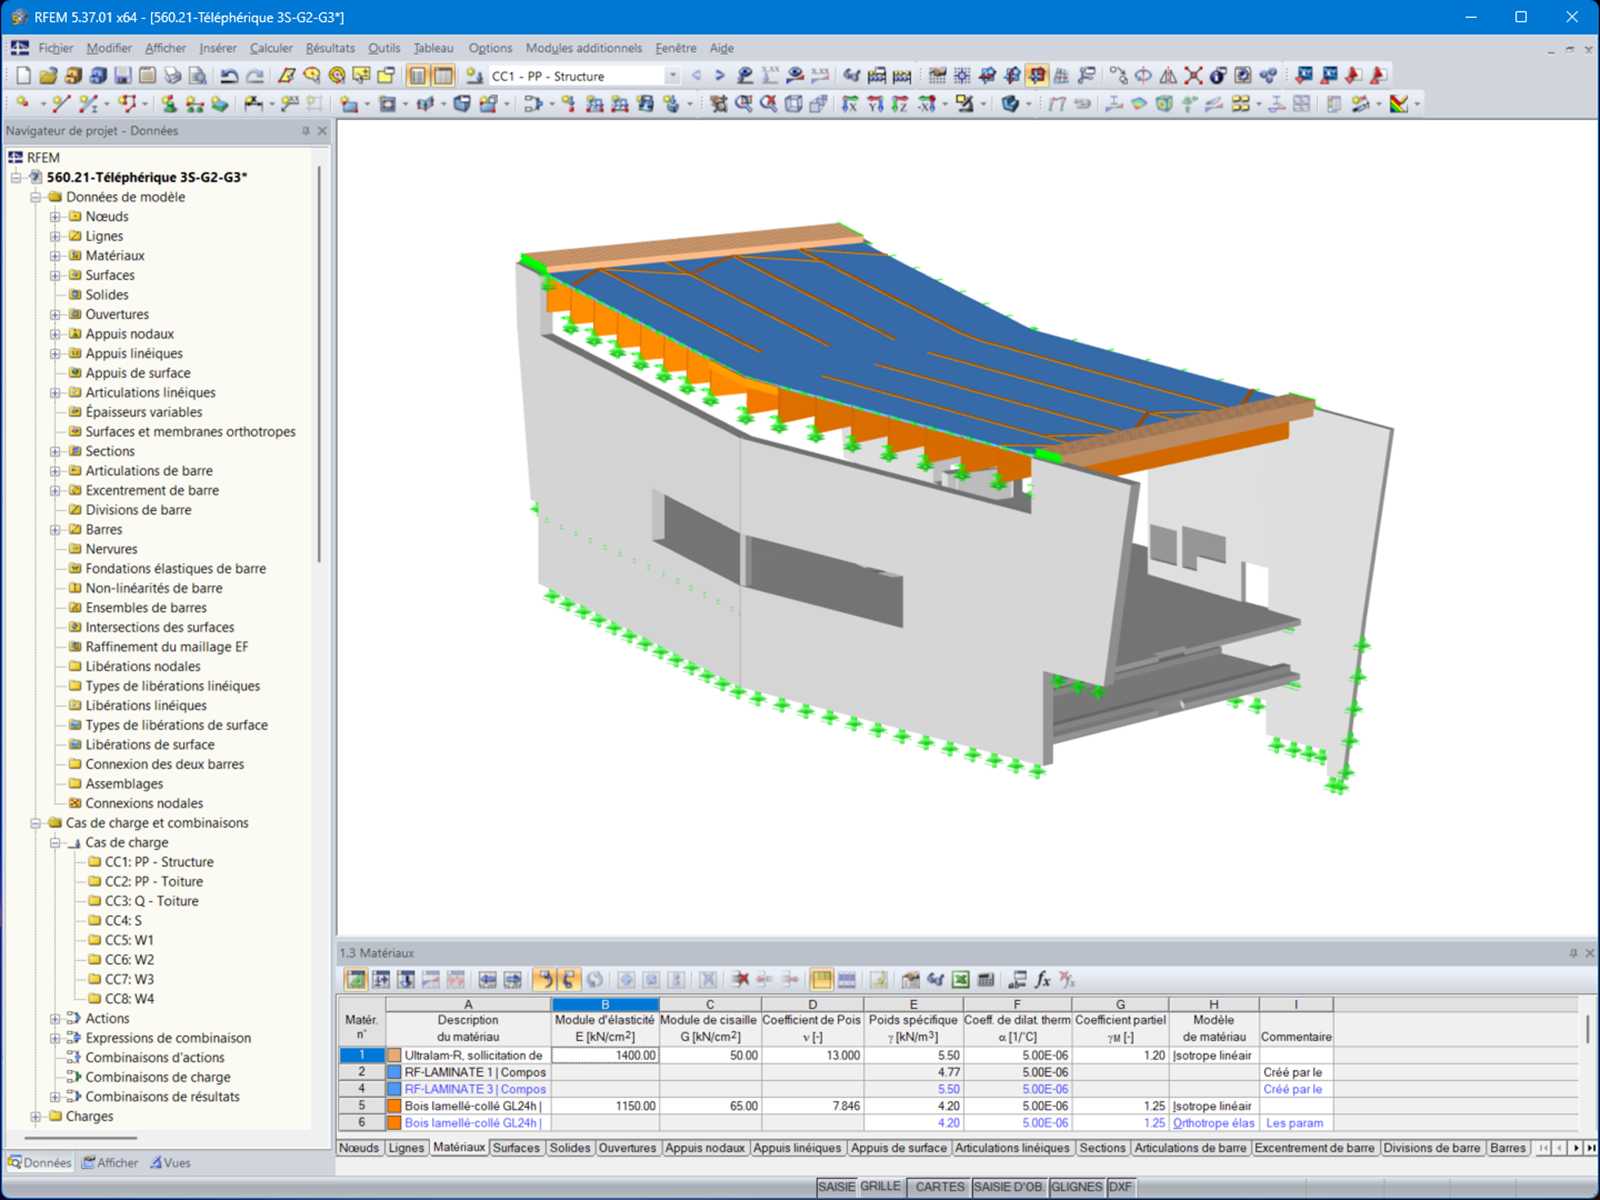The image size is (1600, 1200).
Task: Expand the Nœuds tree item
Action: click(57, 216)
